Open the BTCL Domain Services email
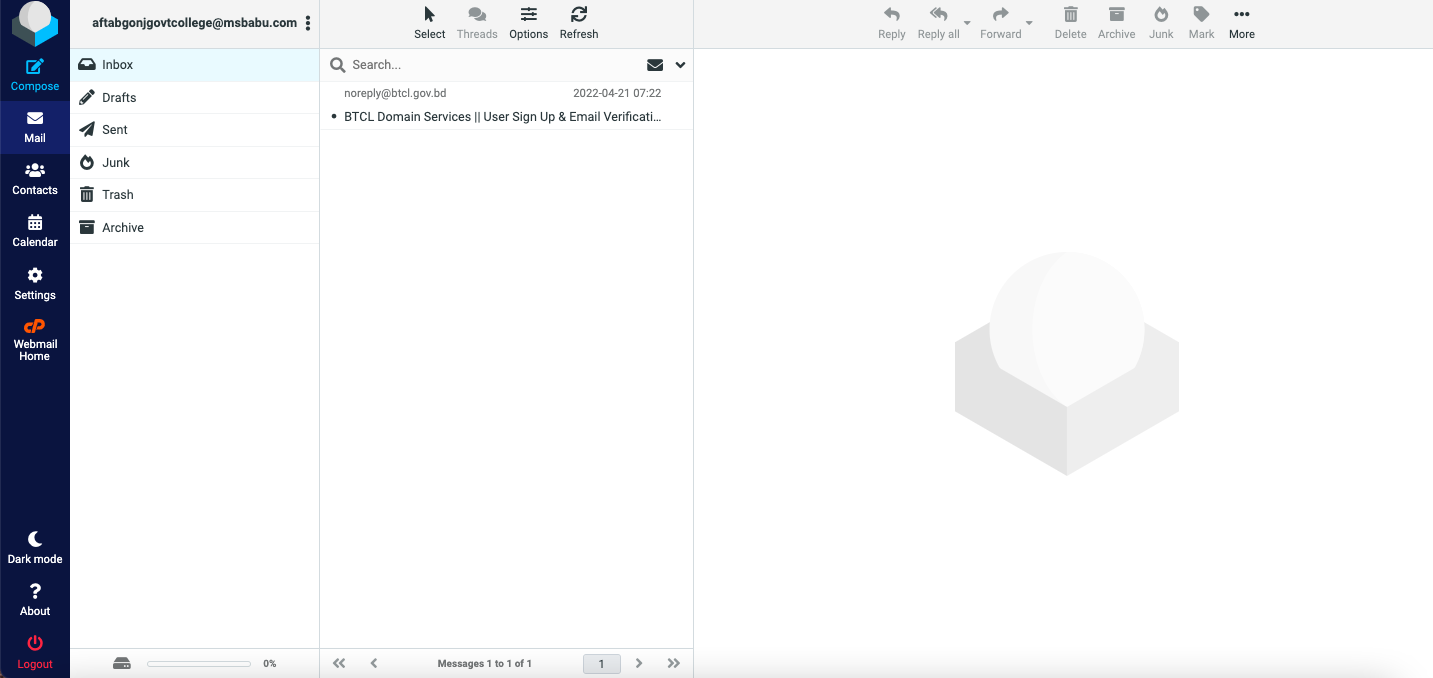 coord(503,117)
